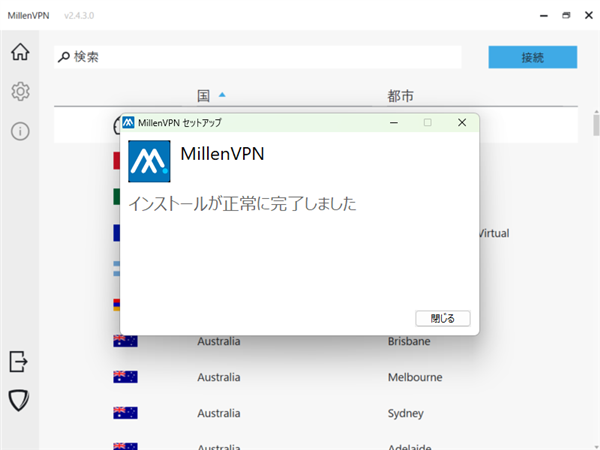
Task: Focus the 検索 search field
Action: tap(258, 57)
